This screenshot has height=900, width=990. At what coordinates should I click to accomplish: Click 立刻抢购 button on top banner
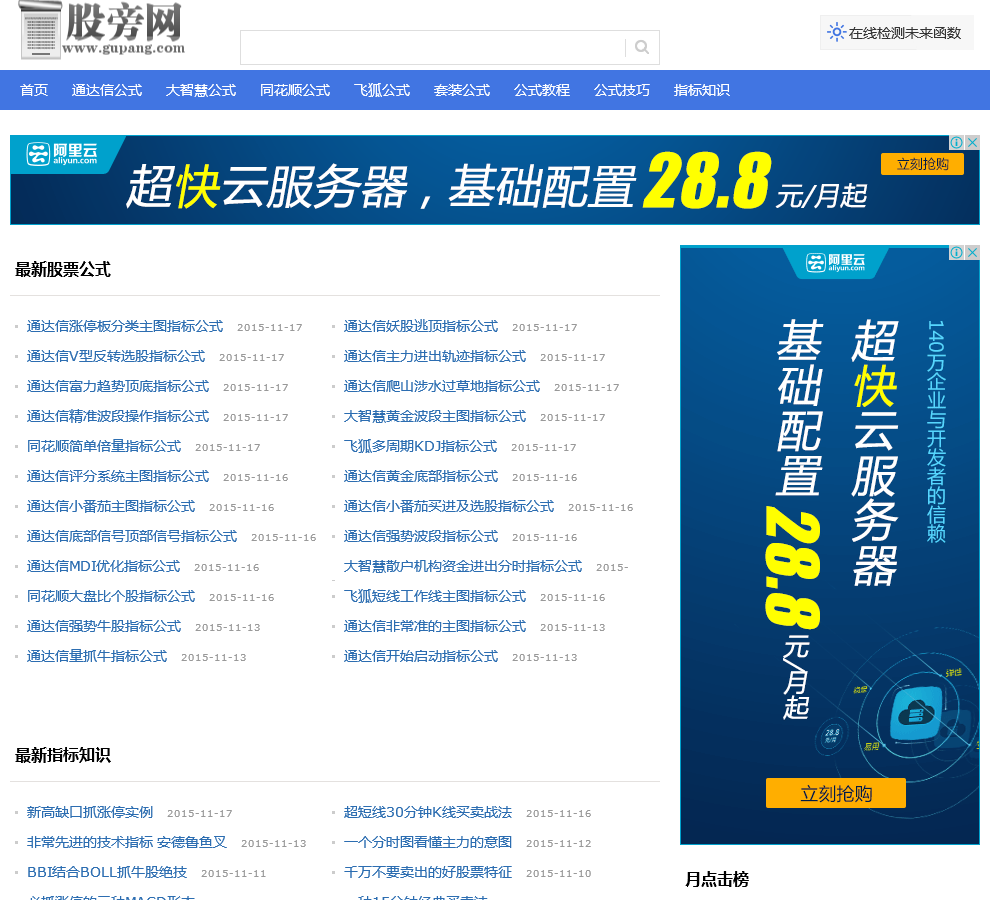click(x=922, y=164)
